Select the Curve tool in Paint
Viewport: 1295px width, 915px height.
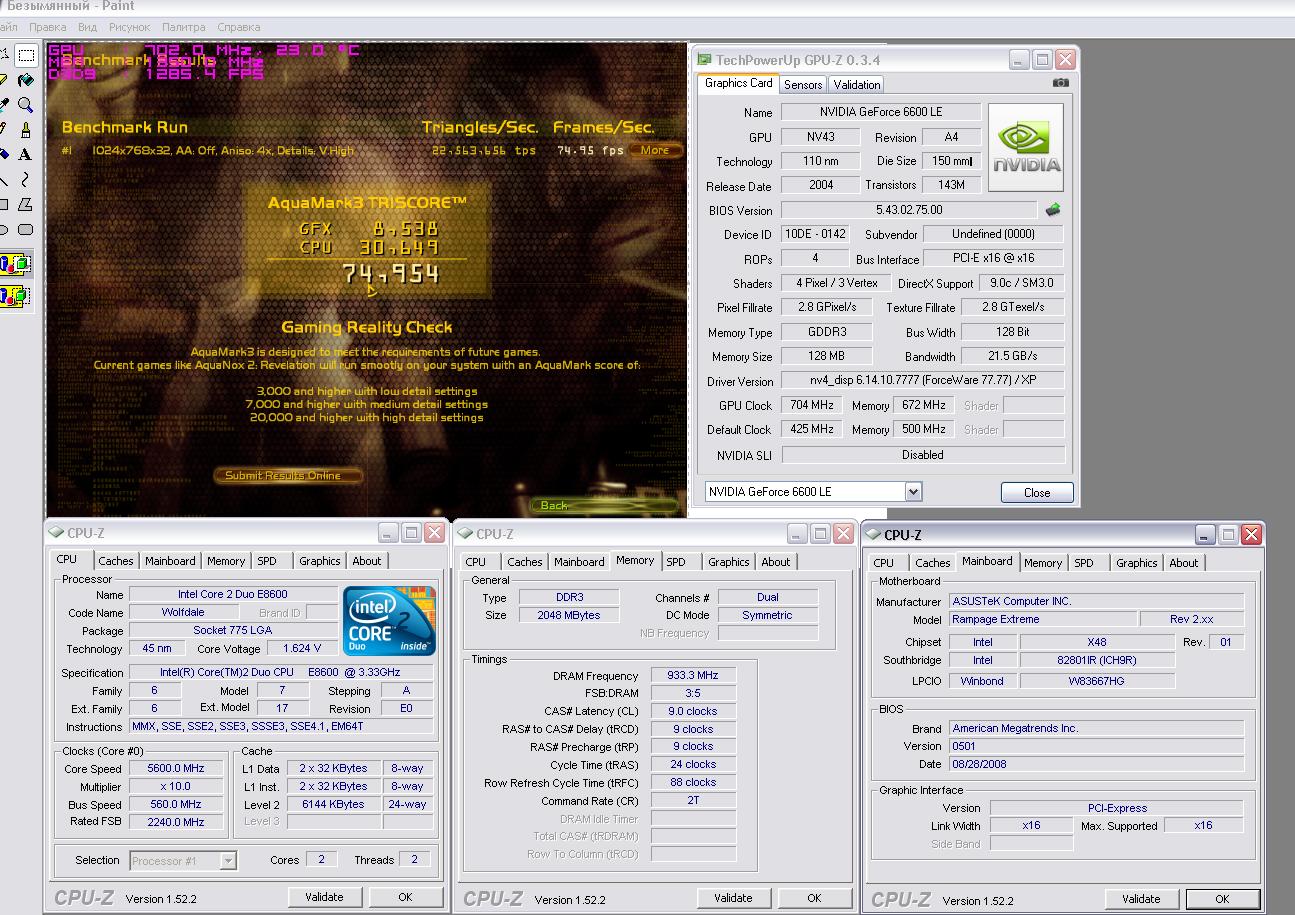coord(26,179)
